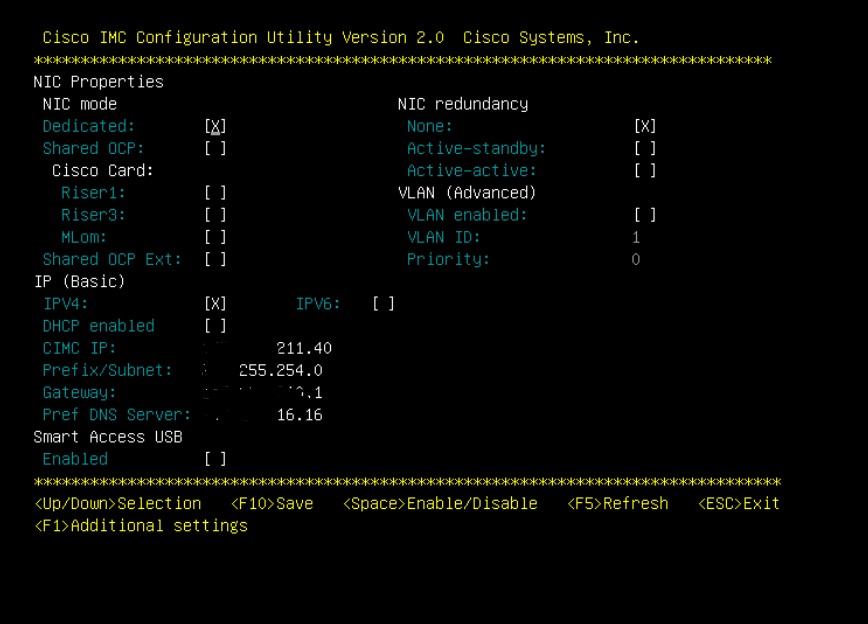This screenshot has width=868, height=624.
Task: Click the ESC Exit hint
Action: tap(739, 503)
